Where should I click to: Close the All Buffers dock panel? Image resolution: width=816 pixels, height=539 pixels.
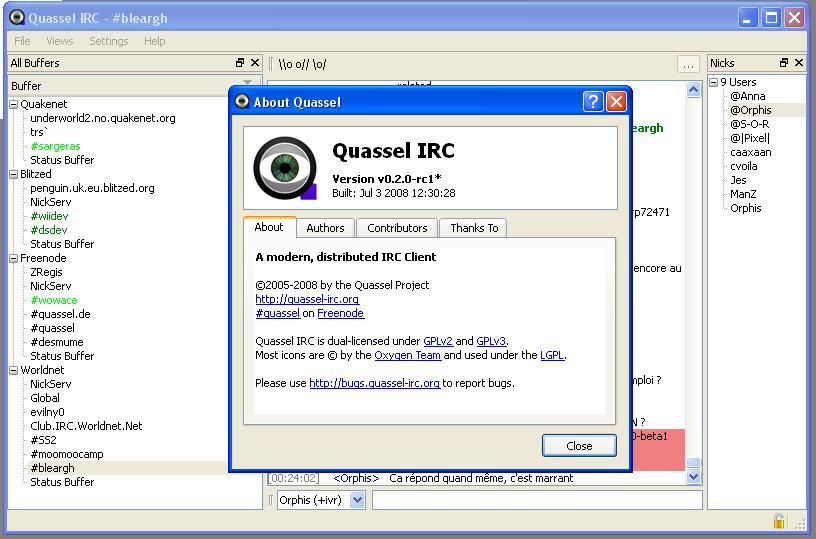click(x=255, y=62)
